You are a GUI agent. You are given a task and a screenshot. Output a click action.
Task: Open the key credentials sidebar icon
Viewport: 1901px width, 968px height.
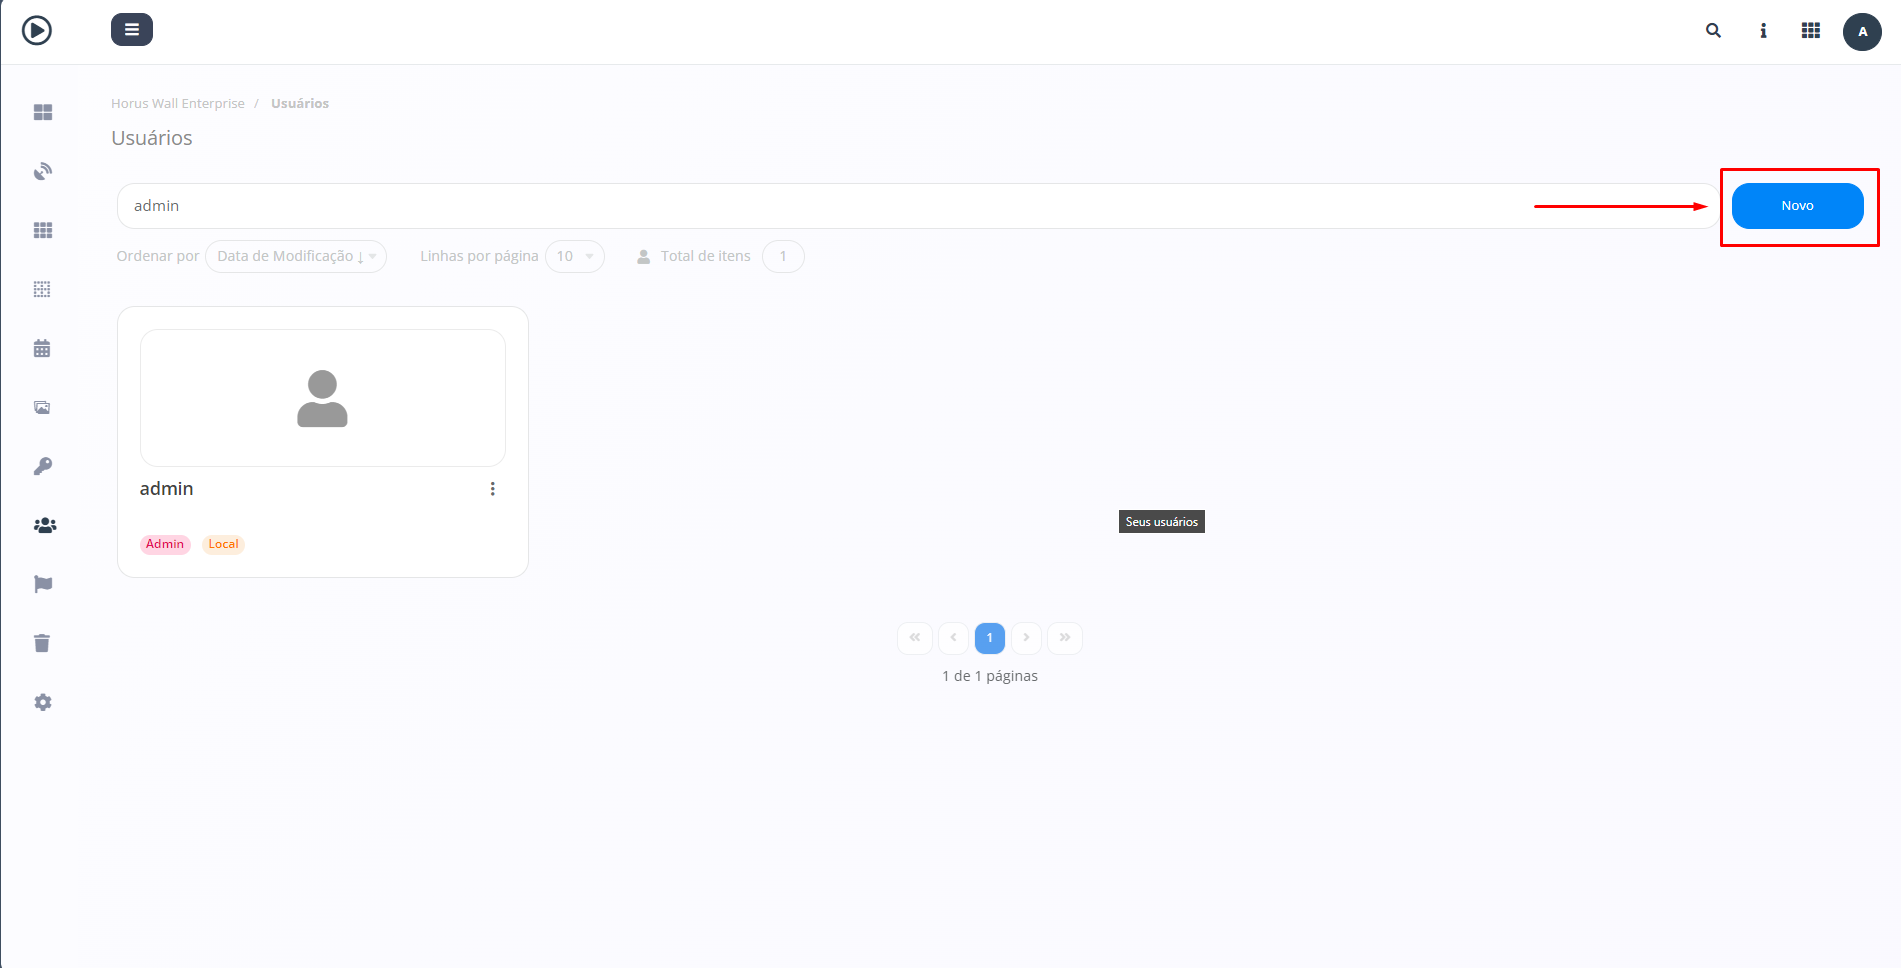click(x=43, y=466)
